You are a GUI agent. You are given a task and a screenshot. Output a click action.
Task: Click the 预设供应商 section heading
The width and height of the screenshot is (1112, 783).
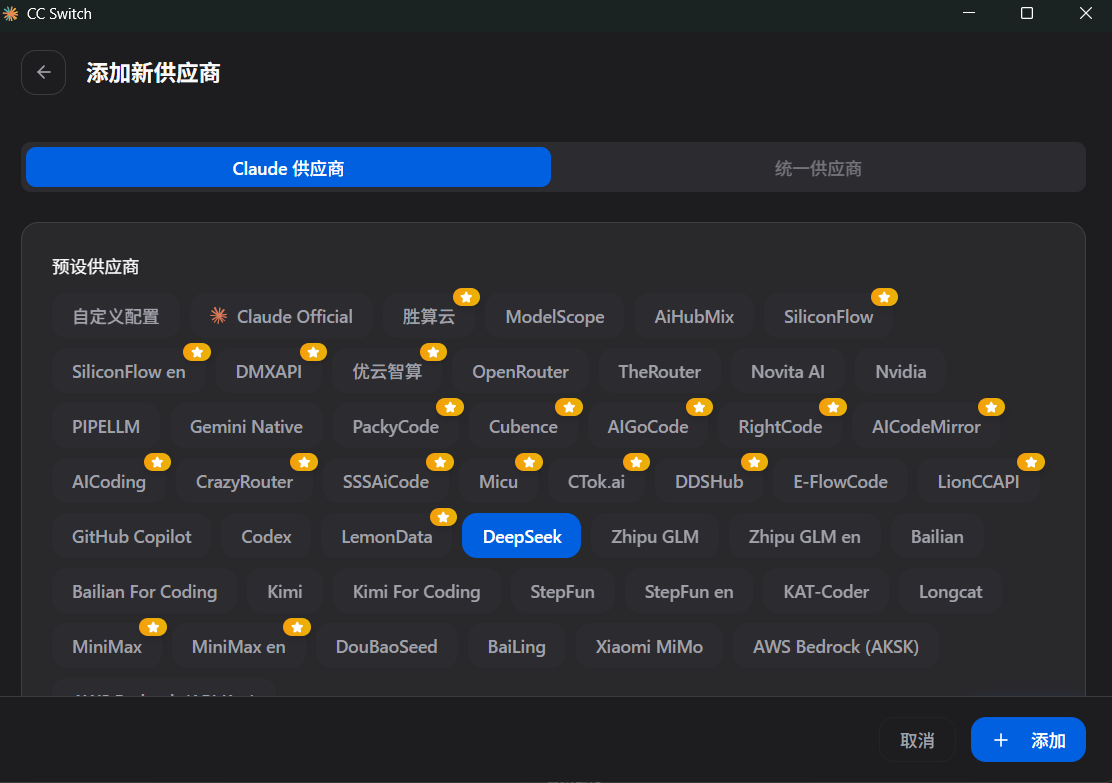(95, 267)
